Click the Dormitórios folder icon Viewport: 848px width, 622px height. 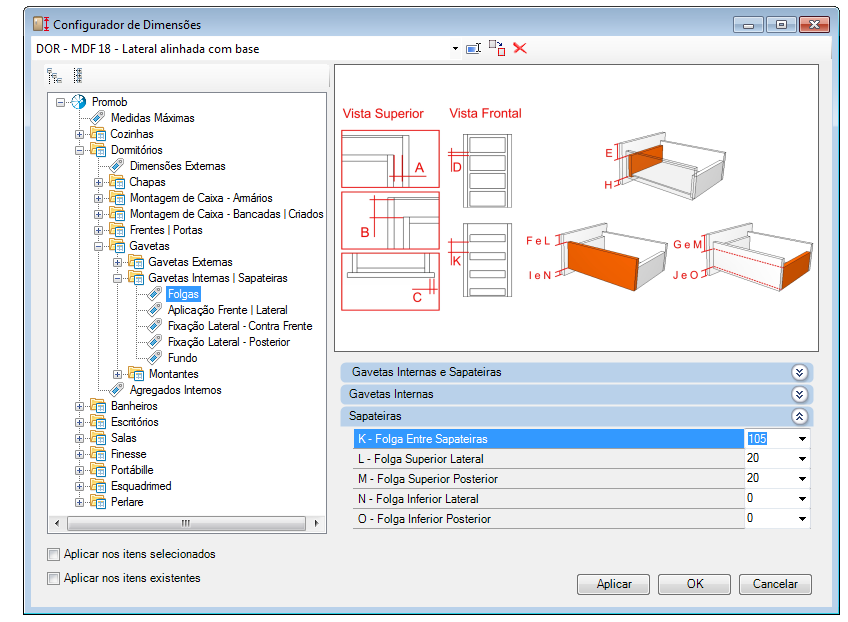[98, 150]
